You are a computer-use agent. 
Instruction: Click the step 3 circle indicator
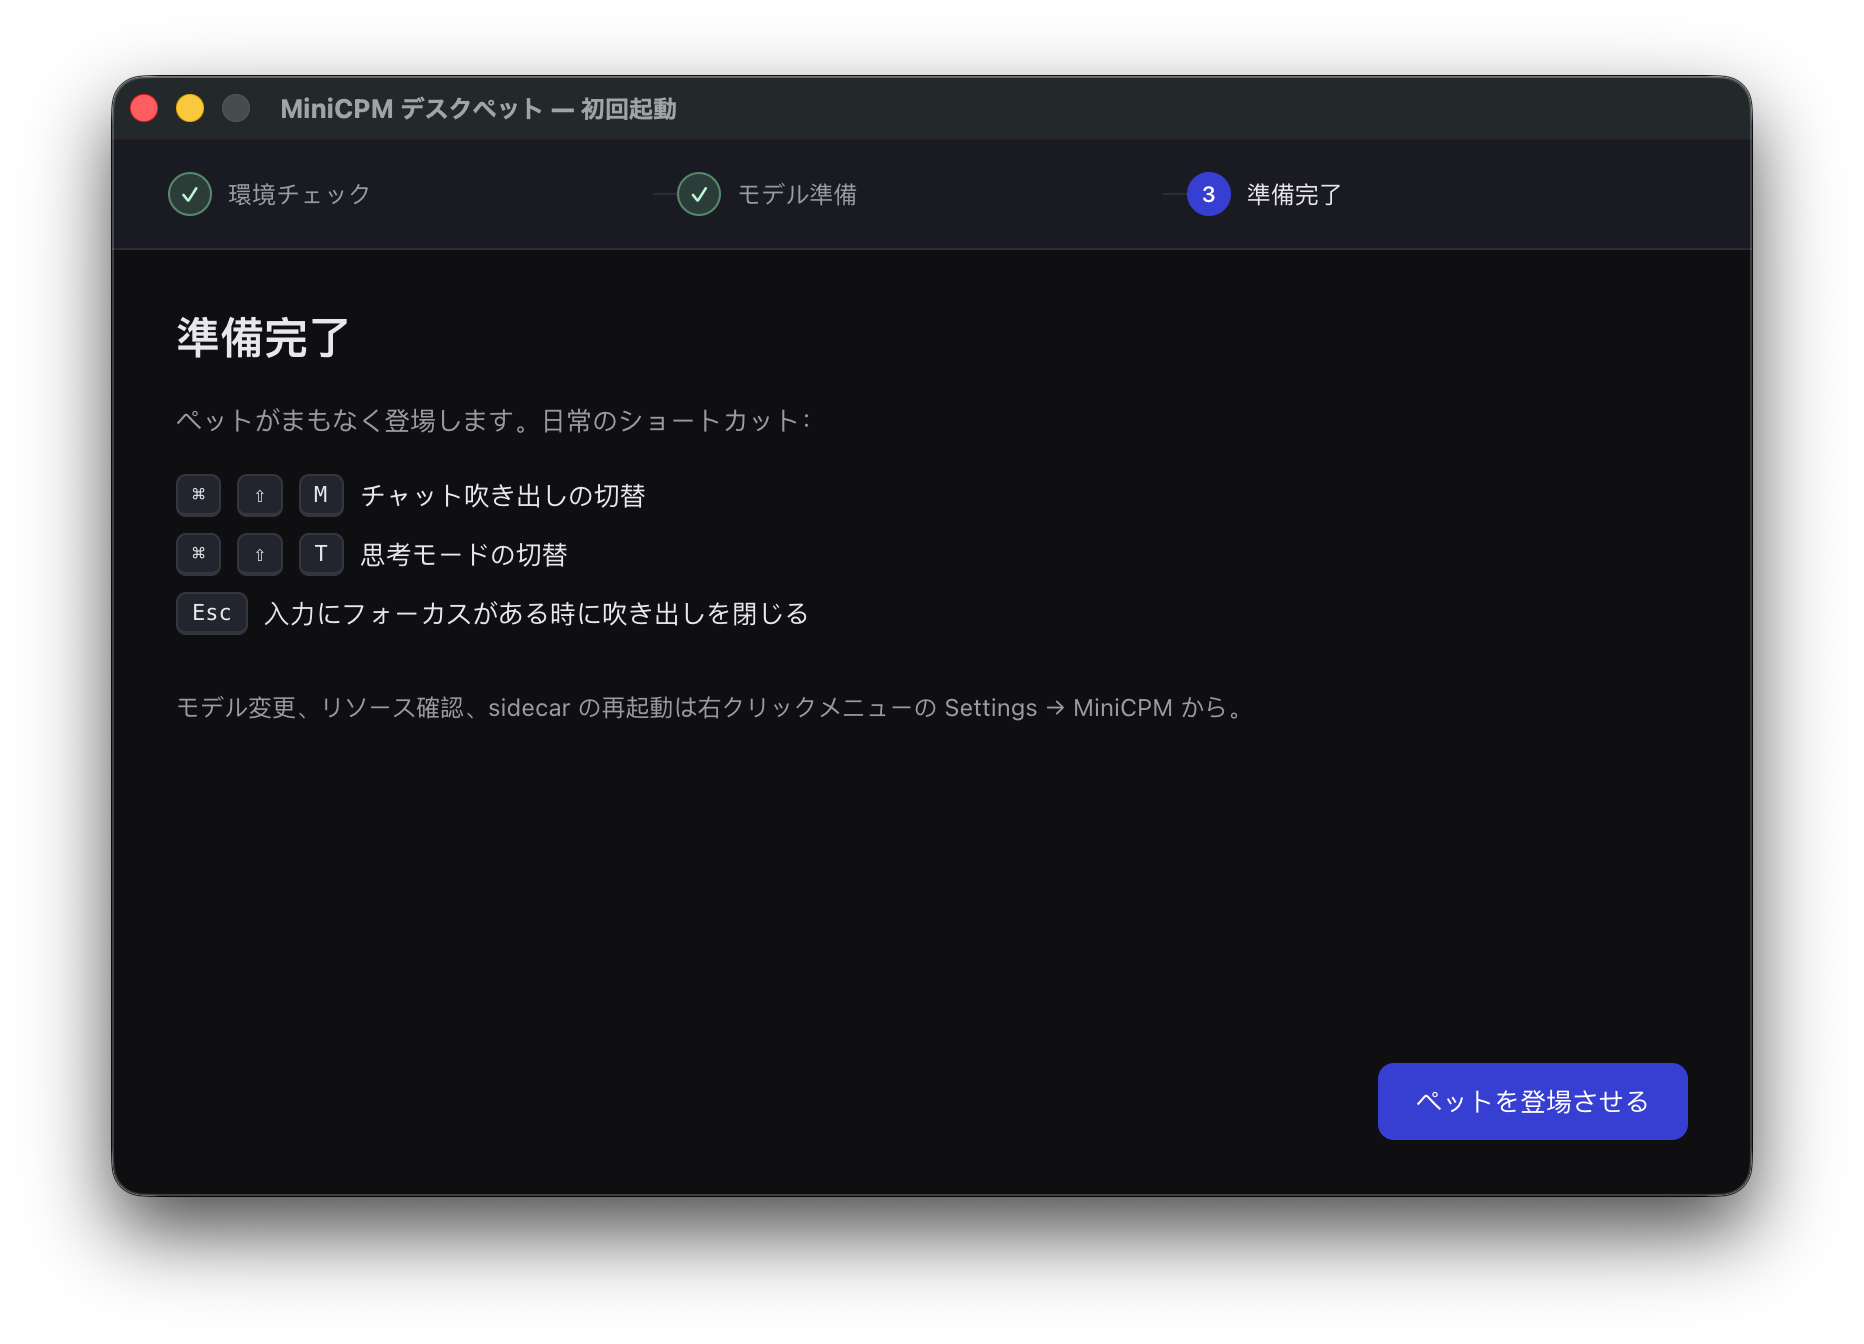coord(1208,194)
